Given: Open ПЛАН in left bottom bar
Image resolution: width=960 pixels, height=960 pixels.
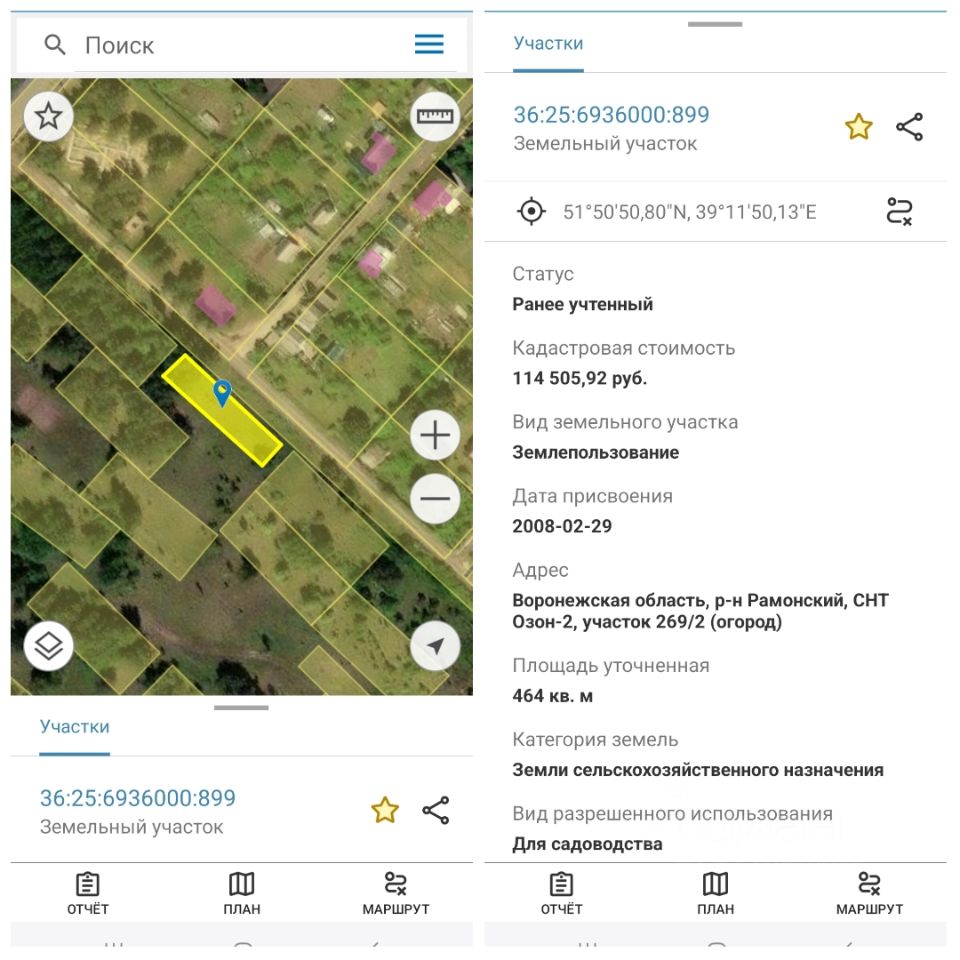Looking at the screenshot, I should coord(242,893).
